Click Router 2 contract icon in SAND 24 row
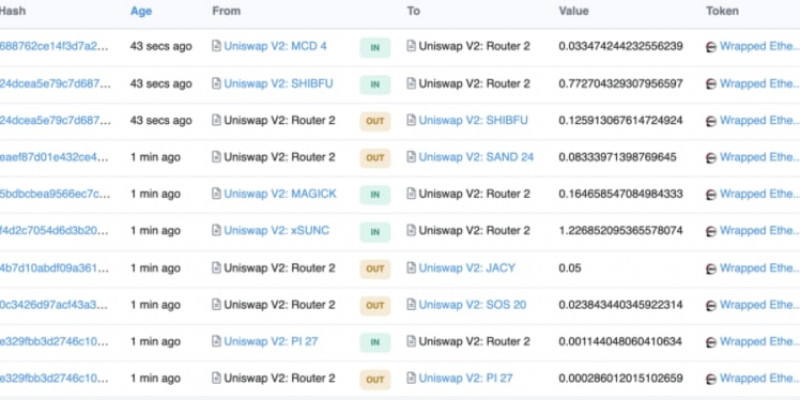 click(x=216, y=157)
